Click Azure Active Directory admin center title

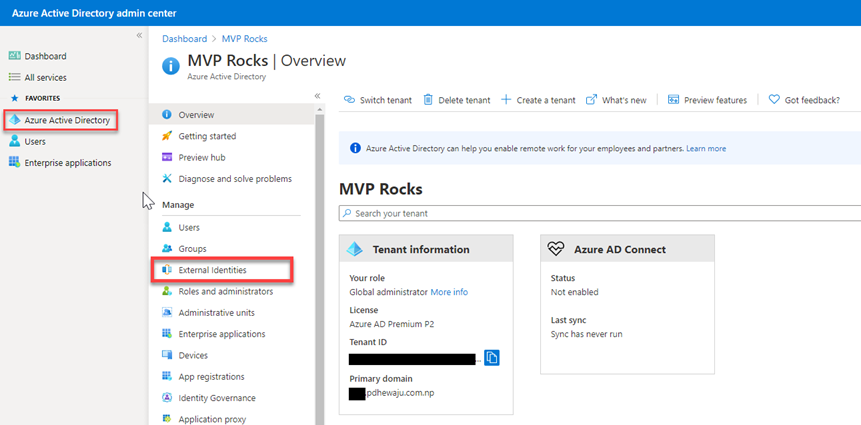click(x=94, y=13)
